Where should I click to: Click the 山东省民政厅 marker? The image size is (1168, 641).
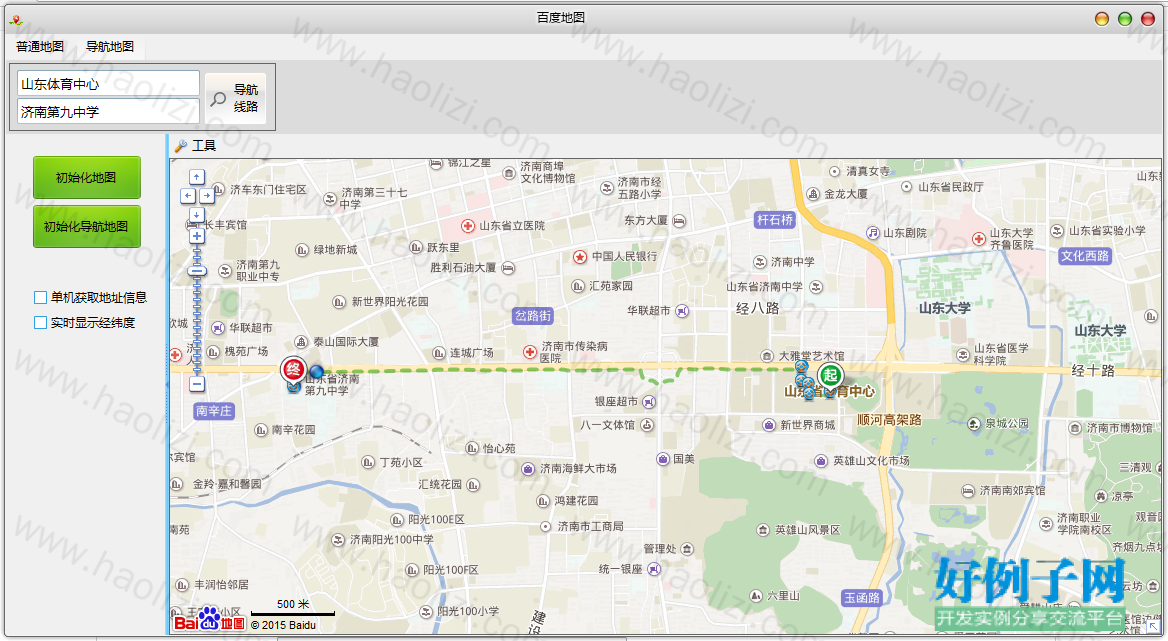pyautogui.click(x=907, y=187)
